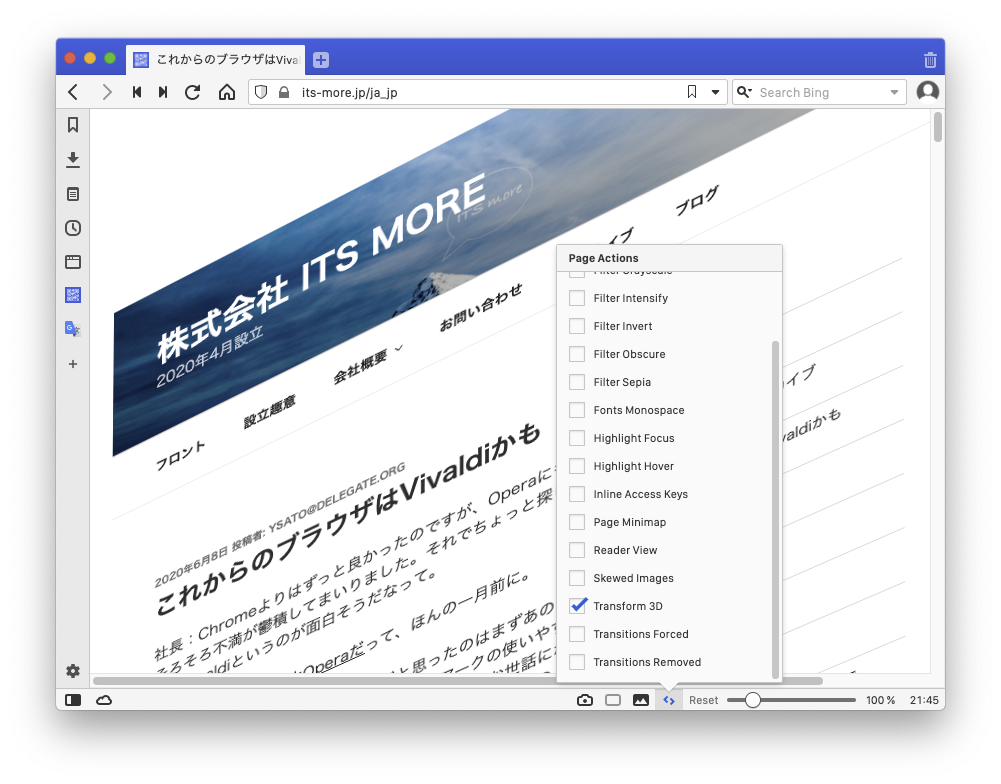This screenshot has height=784, width=1001.
Task: Open the search engine selector magnifier
Action: 744,92
